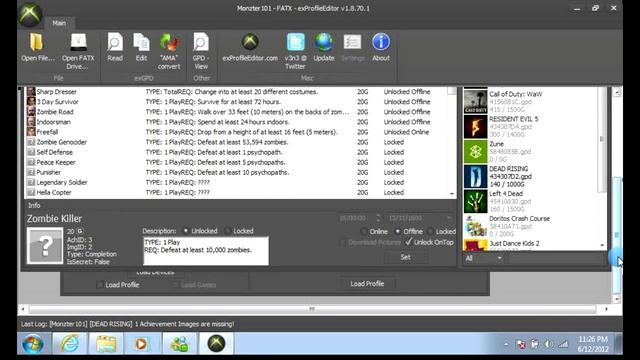The width and height of the screenshot is (640, 360).
Task: Click the network signal tray icon
Action: 564,344
